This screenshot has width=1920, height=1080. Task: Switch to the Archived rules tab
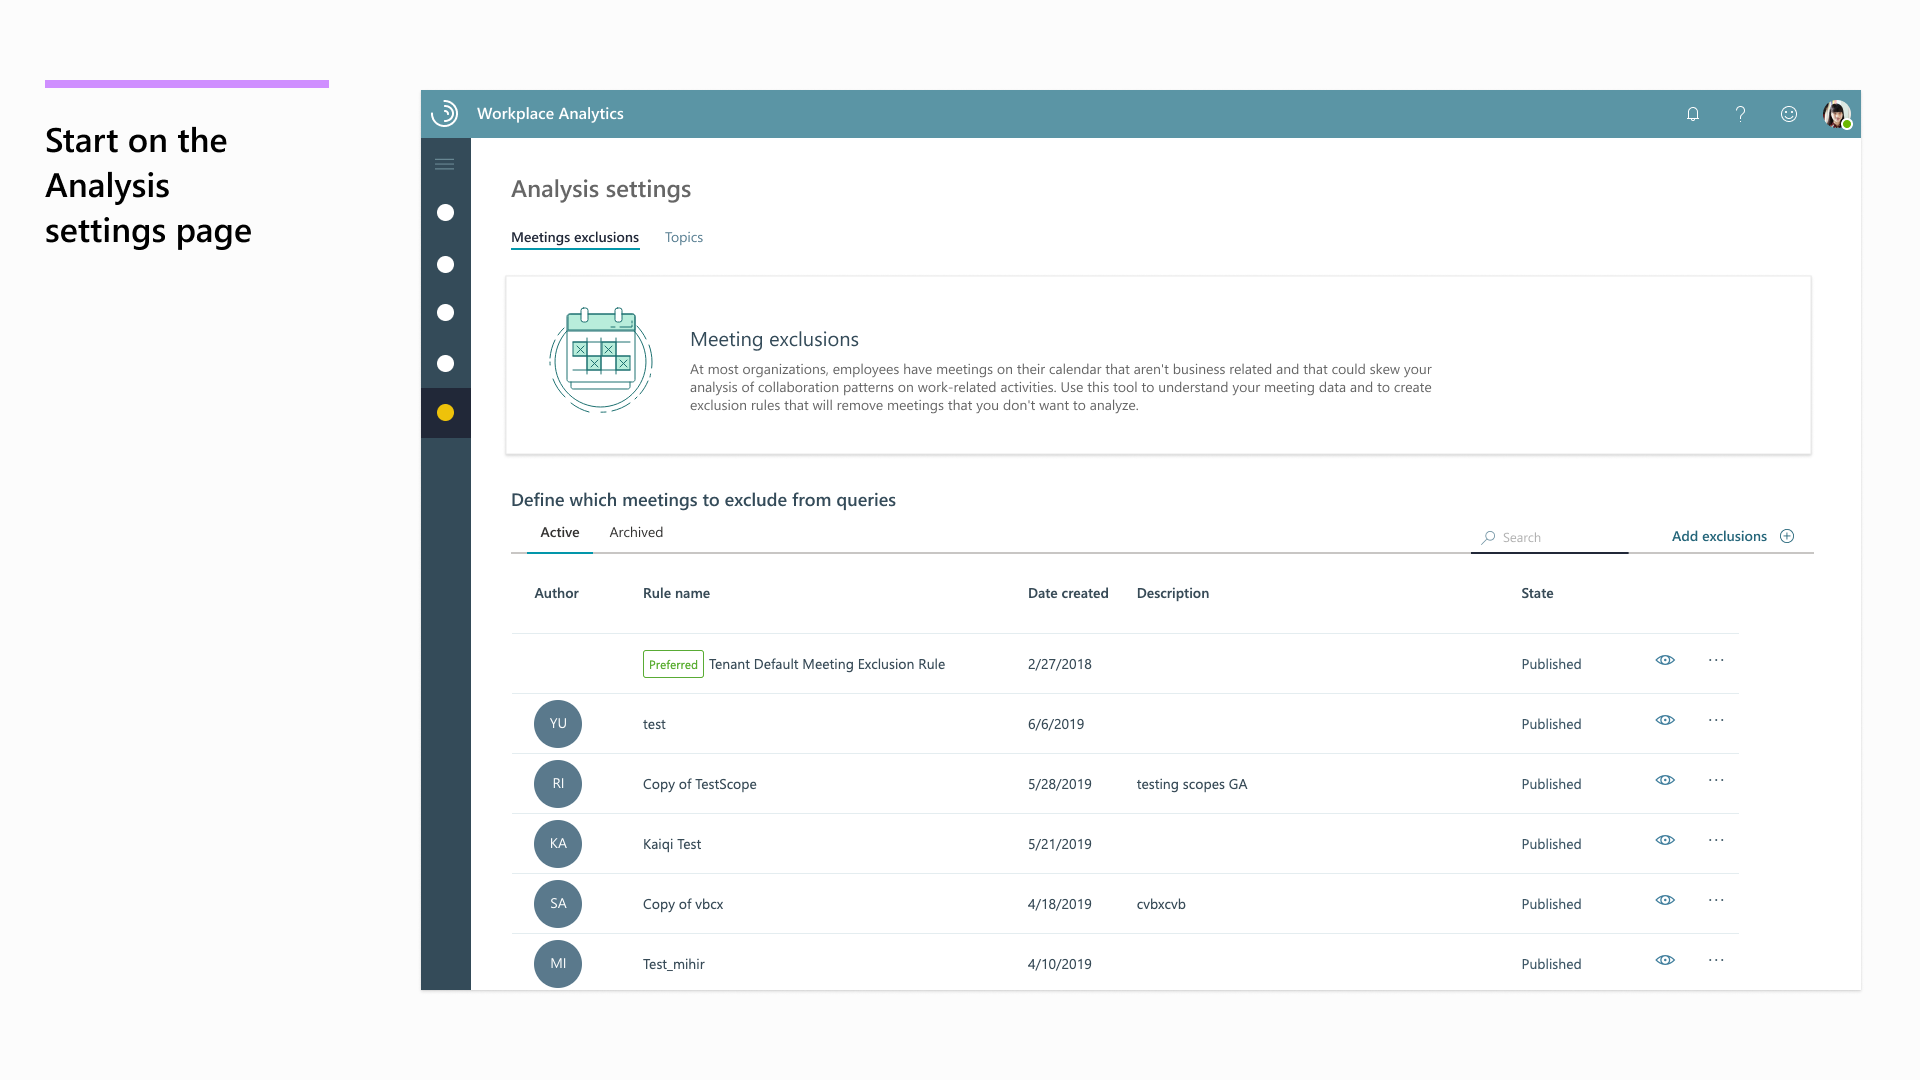coord(635,532)
